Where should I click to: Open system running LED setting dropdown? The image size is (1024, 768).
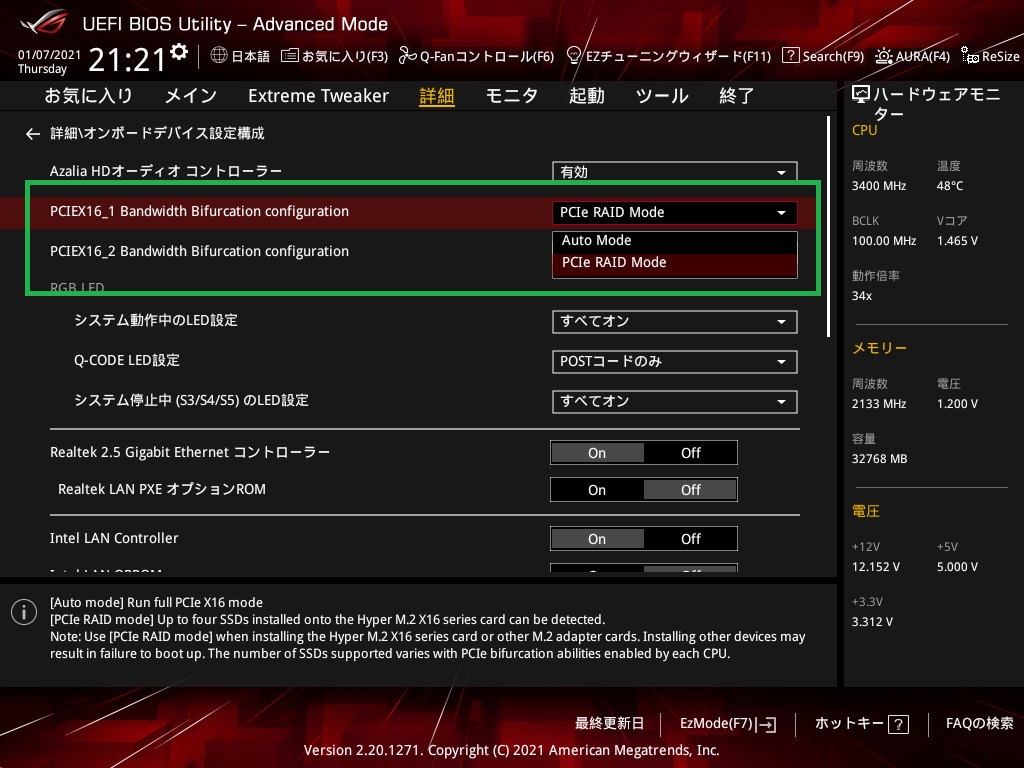pyautogui.click(x=675, y=322)
